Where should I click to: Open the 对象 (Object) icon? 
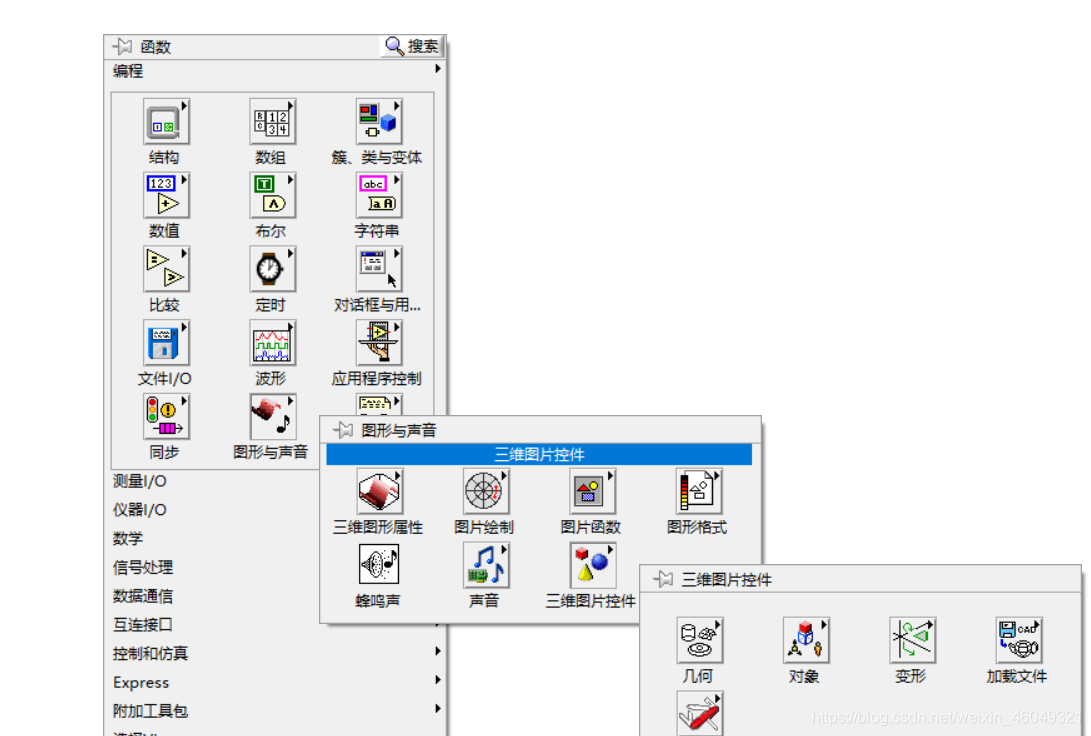[x=806, y=640]
